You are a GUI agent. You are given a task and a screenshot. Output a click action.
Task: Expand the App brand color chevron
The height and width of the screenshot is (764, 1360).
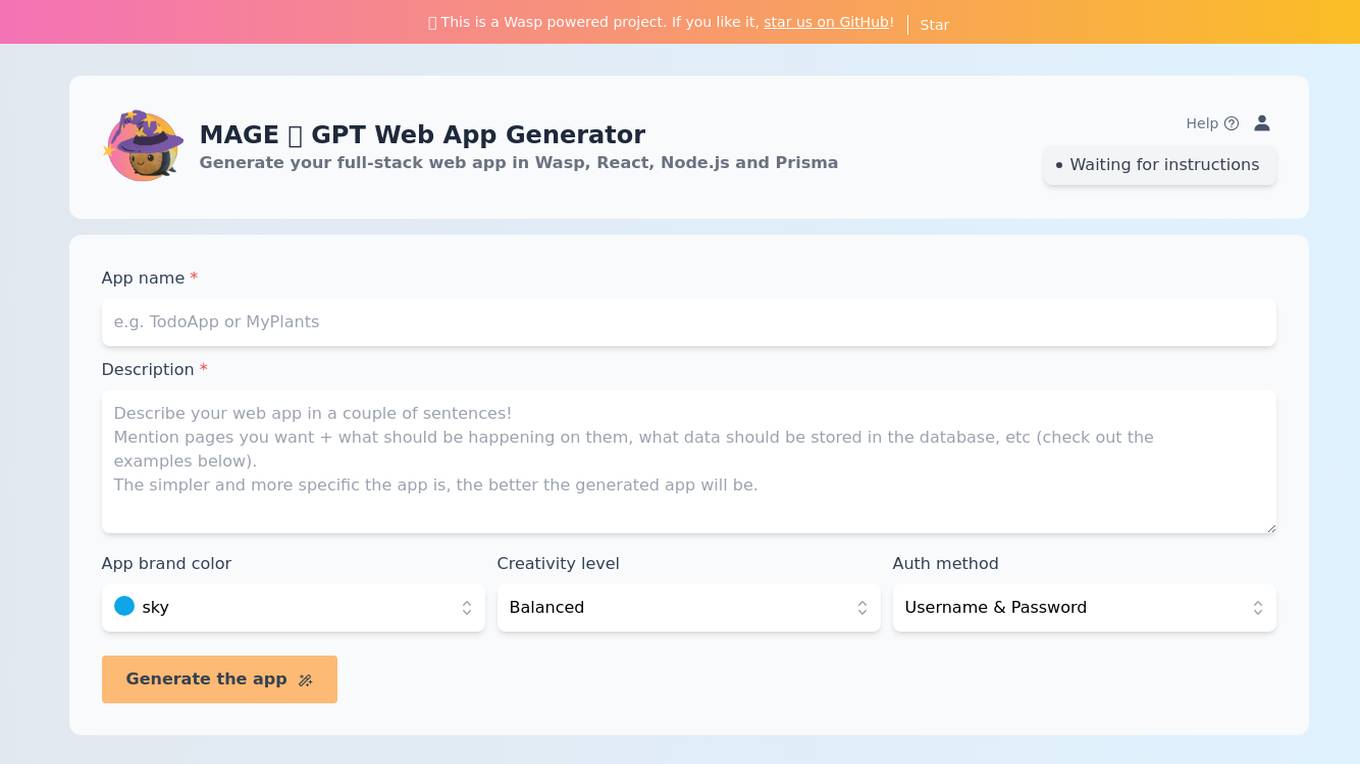coord(467,608)
